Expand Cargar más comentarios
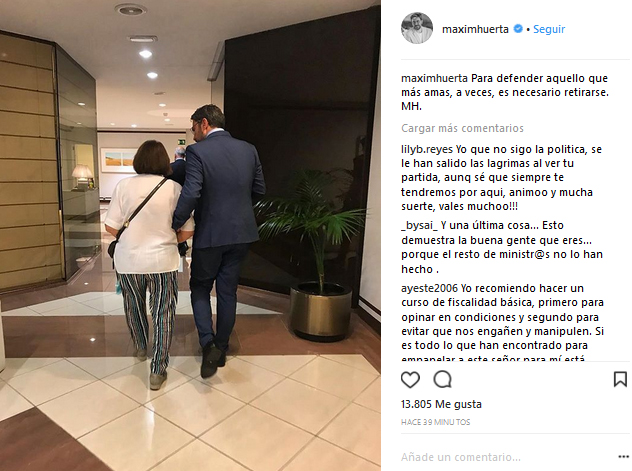 click(462, 128)
